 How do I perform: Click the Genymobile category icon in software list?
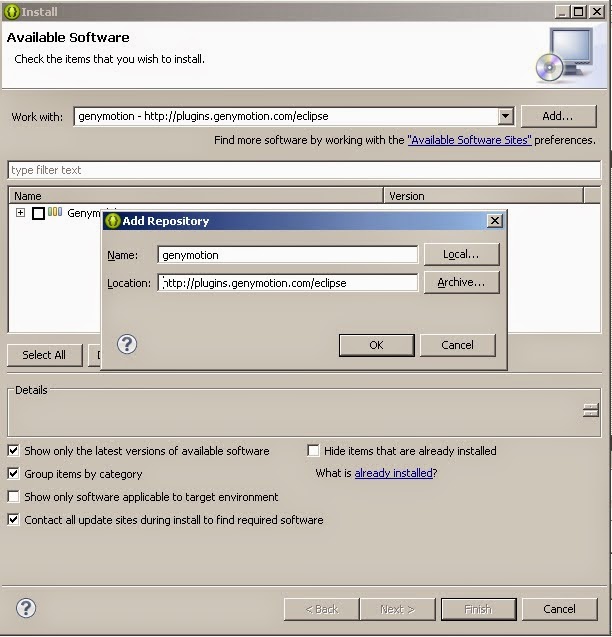tap(55, 212)
